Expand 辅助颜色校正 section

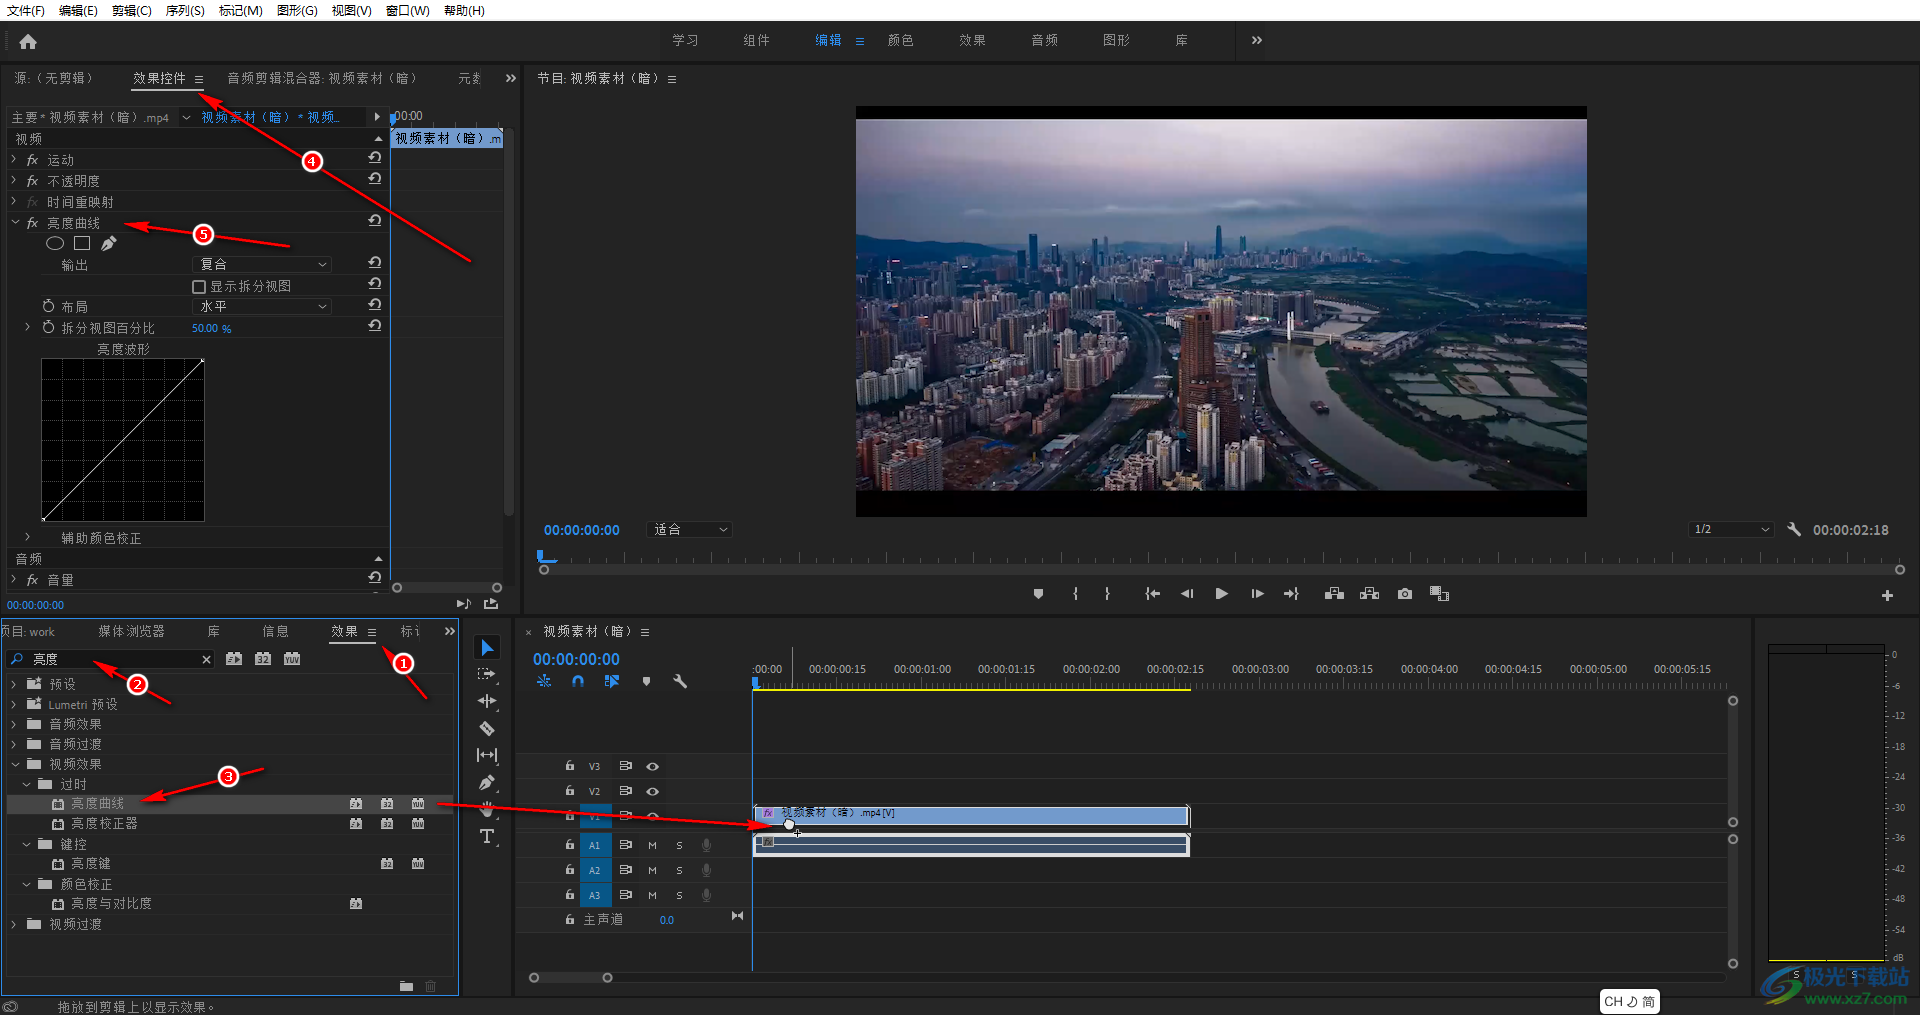click(x=28, y=537)
